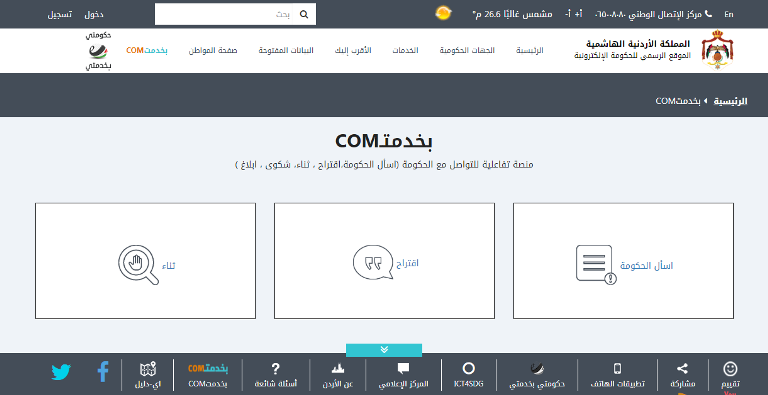Click دخول login link
768x395 pixels.
tap(94, 14)
